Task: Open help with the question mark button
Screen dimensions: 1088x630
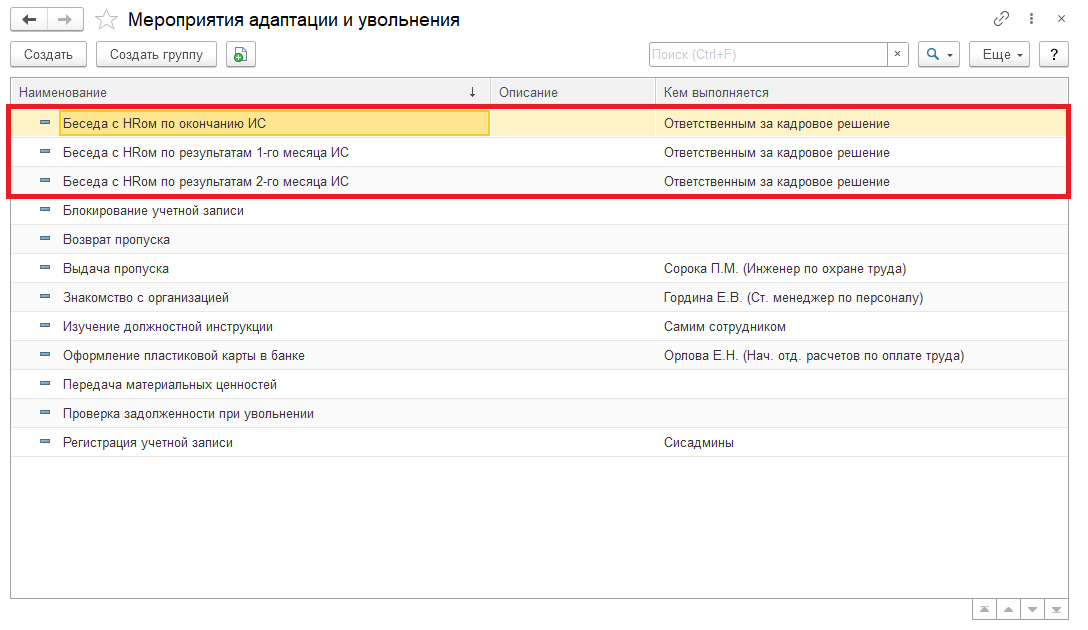Action: (1053, 55)
